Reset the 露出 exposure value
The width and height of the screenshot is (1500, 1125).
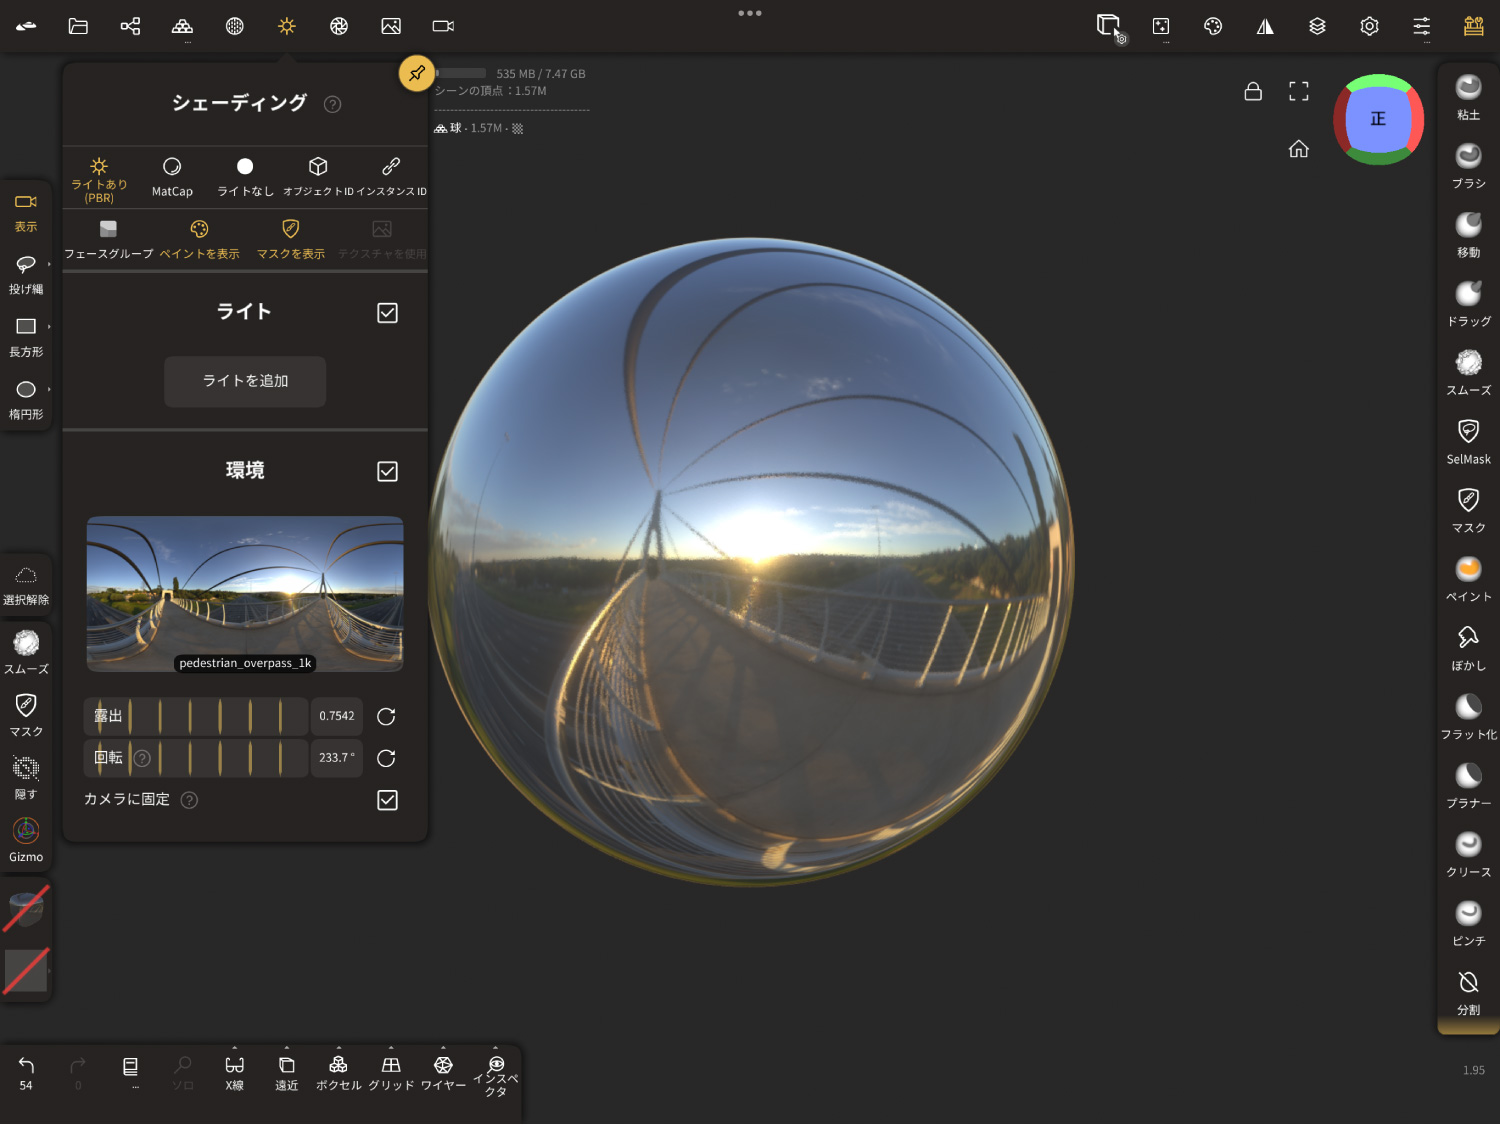[386, 716]
